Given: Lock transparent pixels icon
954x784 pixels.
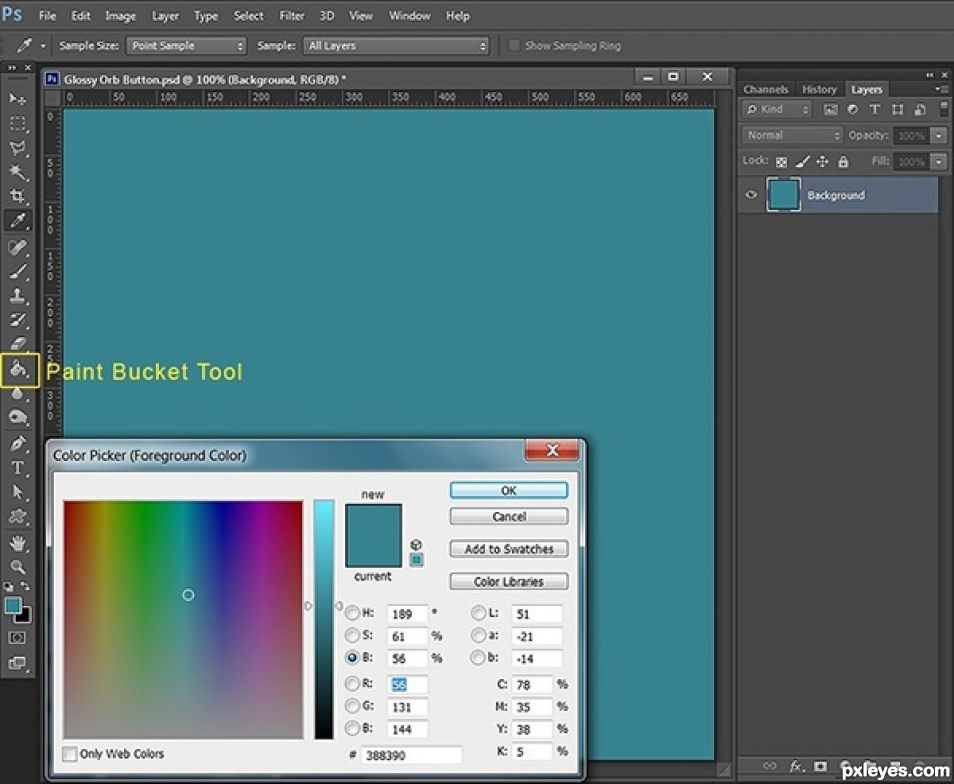Looking at the screenshot, I should coord(782,162).
